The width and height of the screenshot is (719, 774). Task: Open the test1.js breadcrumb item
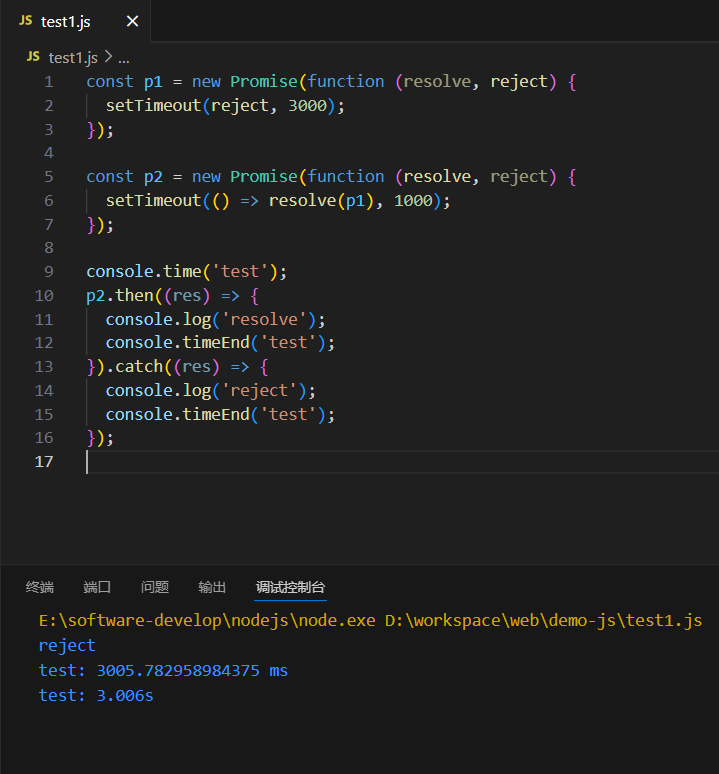(x=74, y=57)
